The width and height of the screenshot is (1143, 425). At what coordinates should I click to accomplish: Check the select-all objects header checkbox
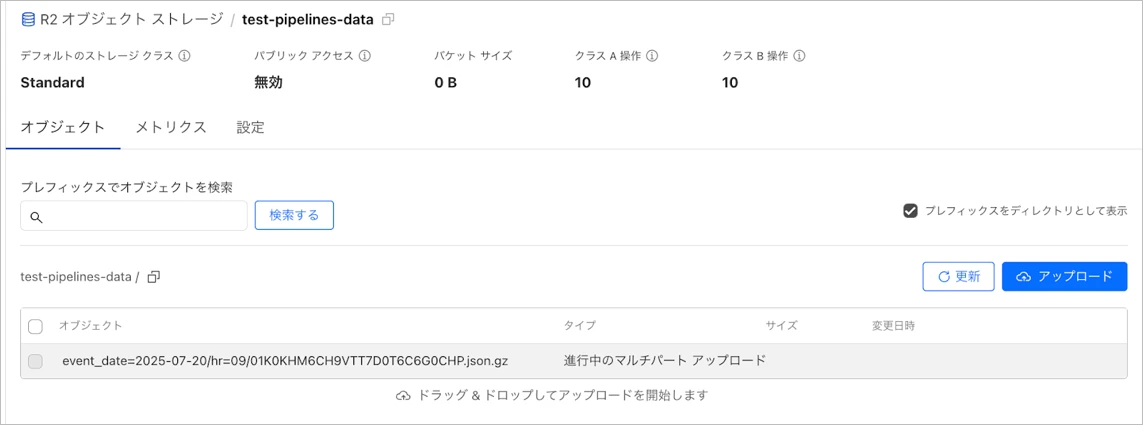[x=36, y=326]
